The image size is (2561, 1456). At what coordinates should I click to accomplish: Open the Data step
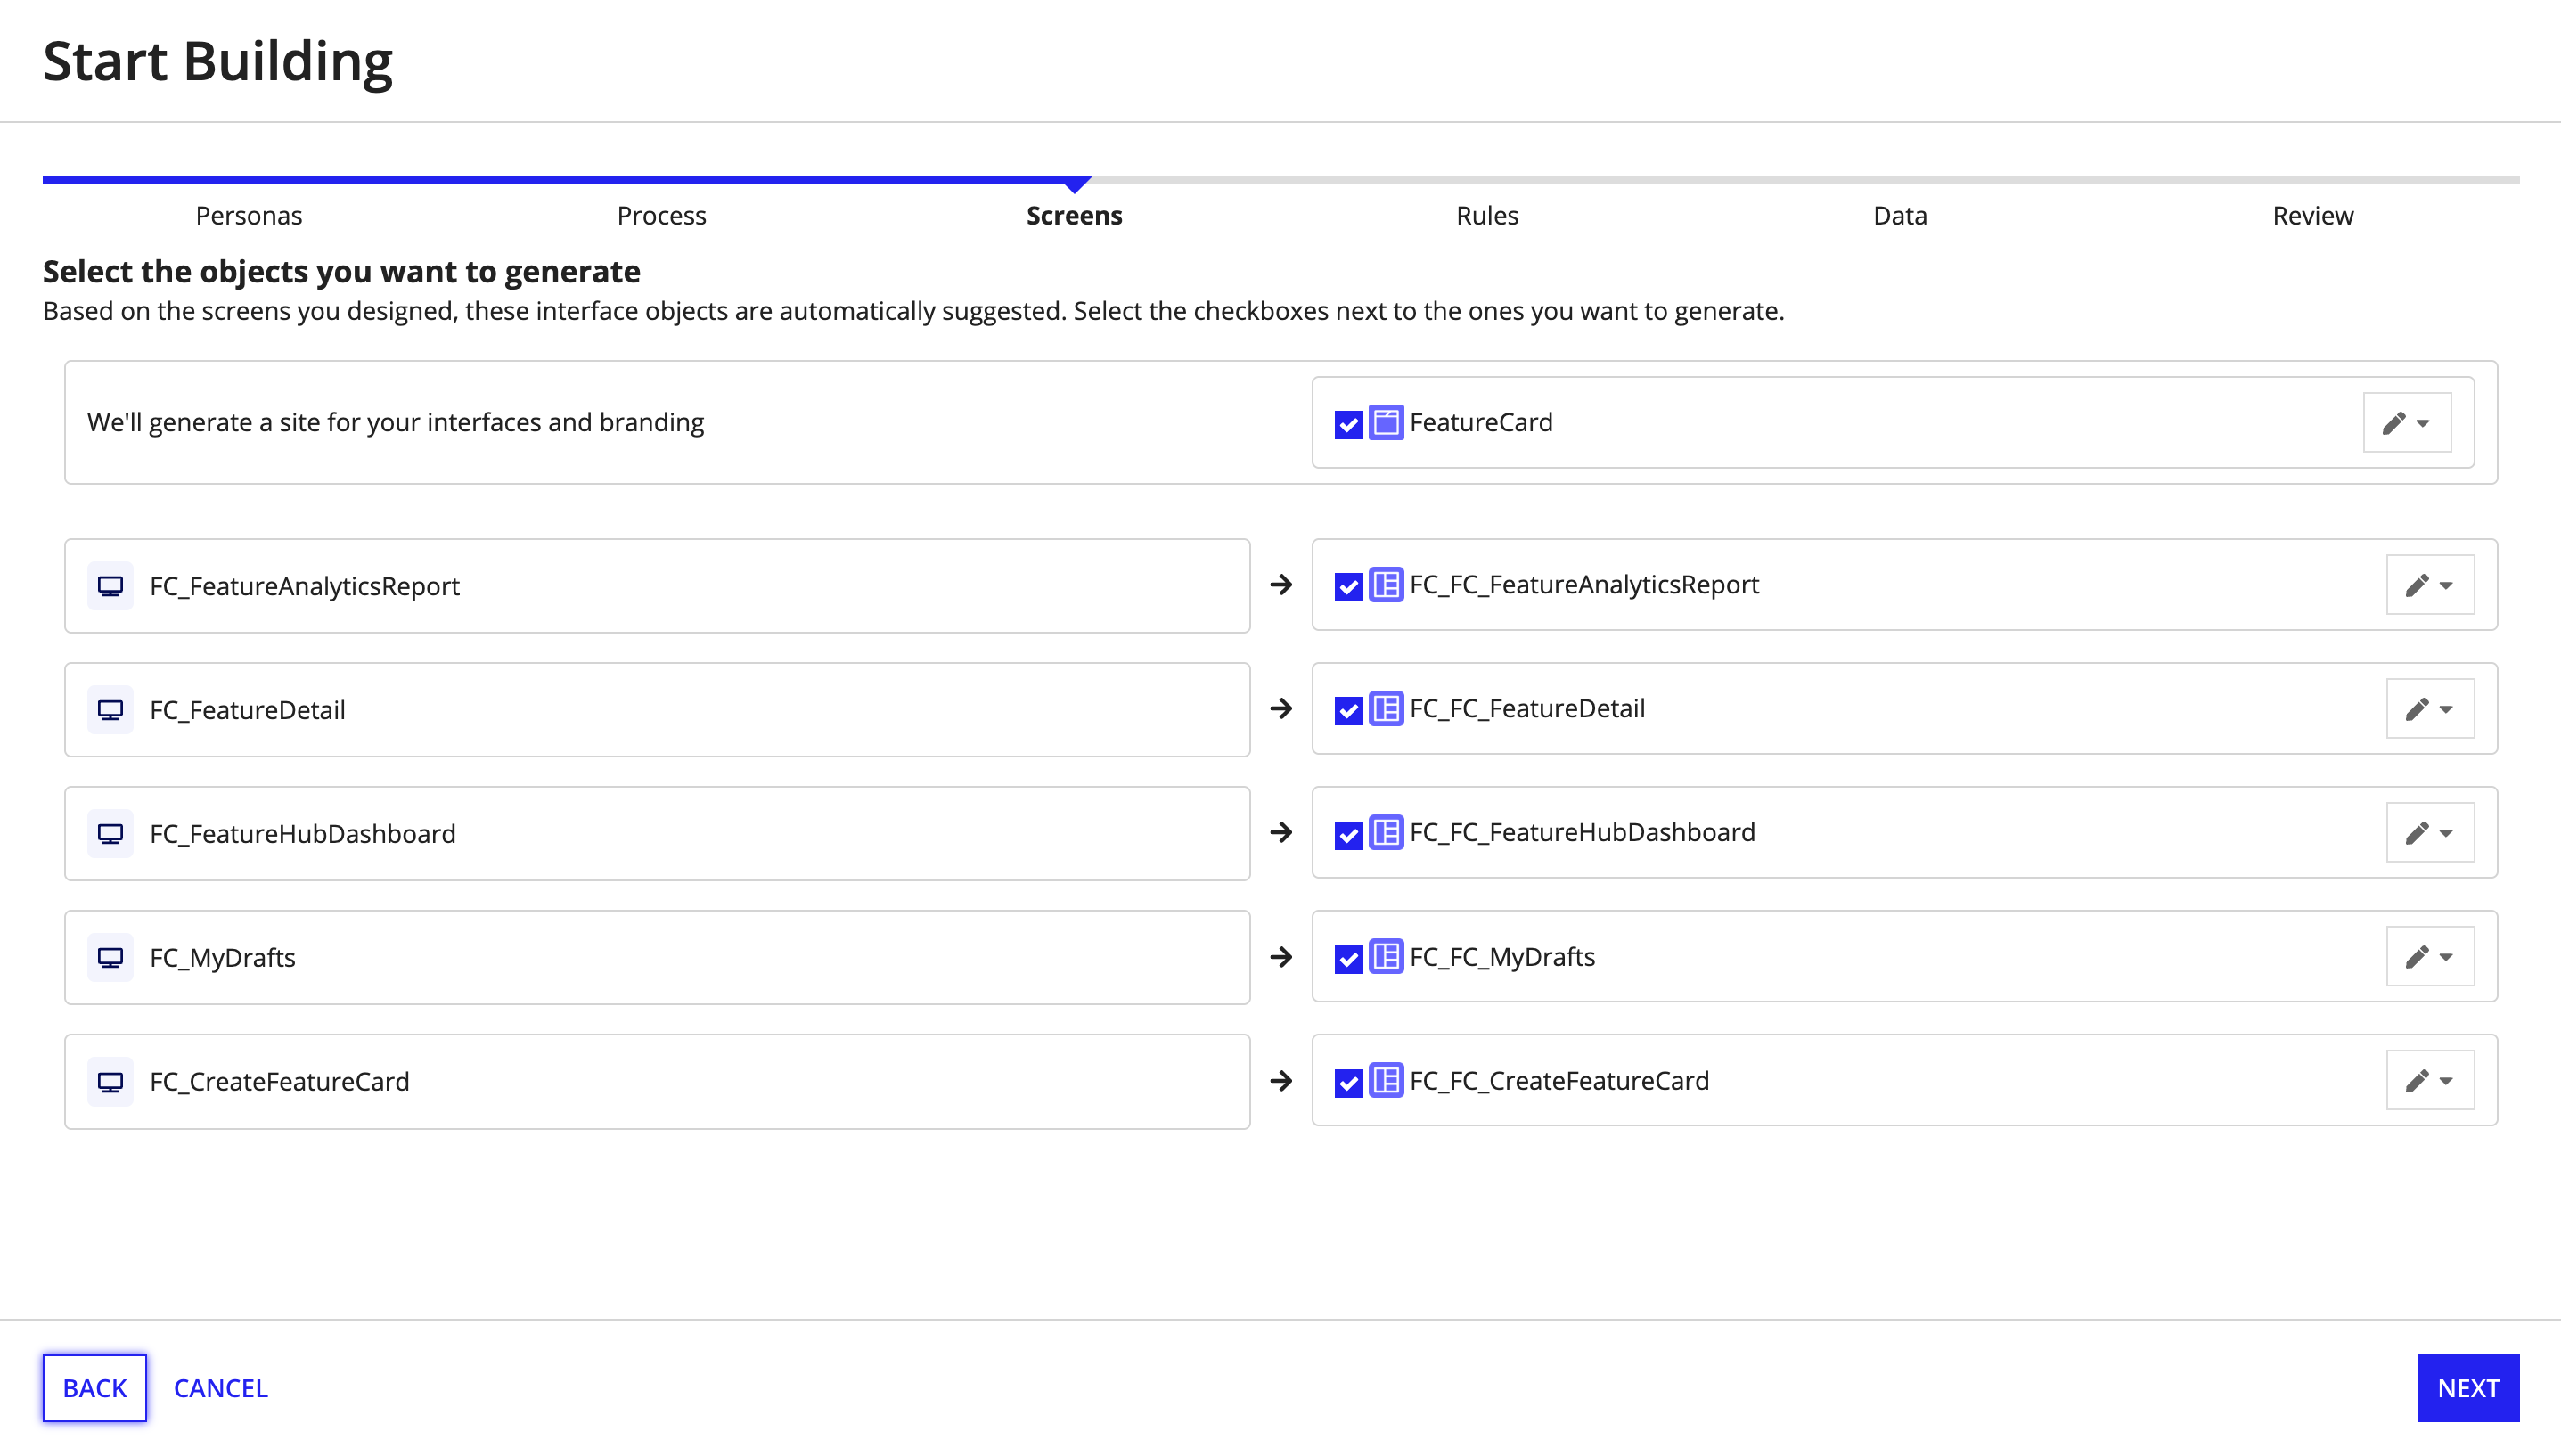[1900, 216]
